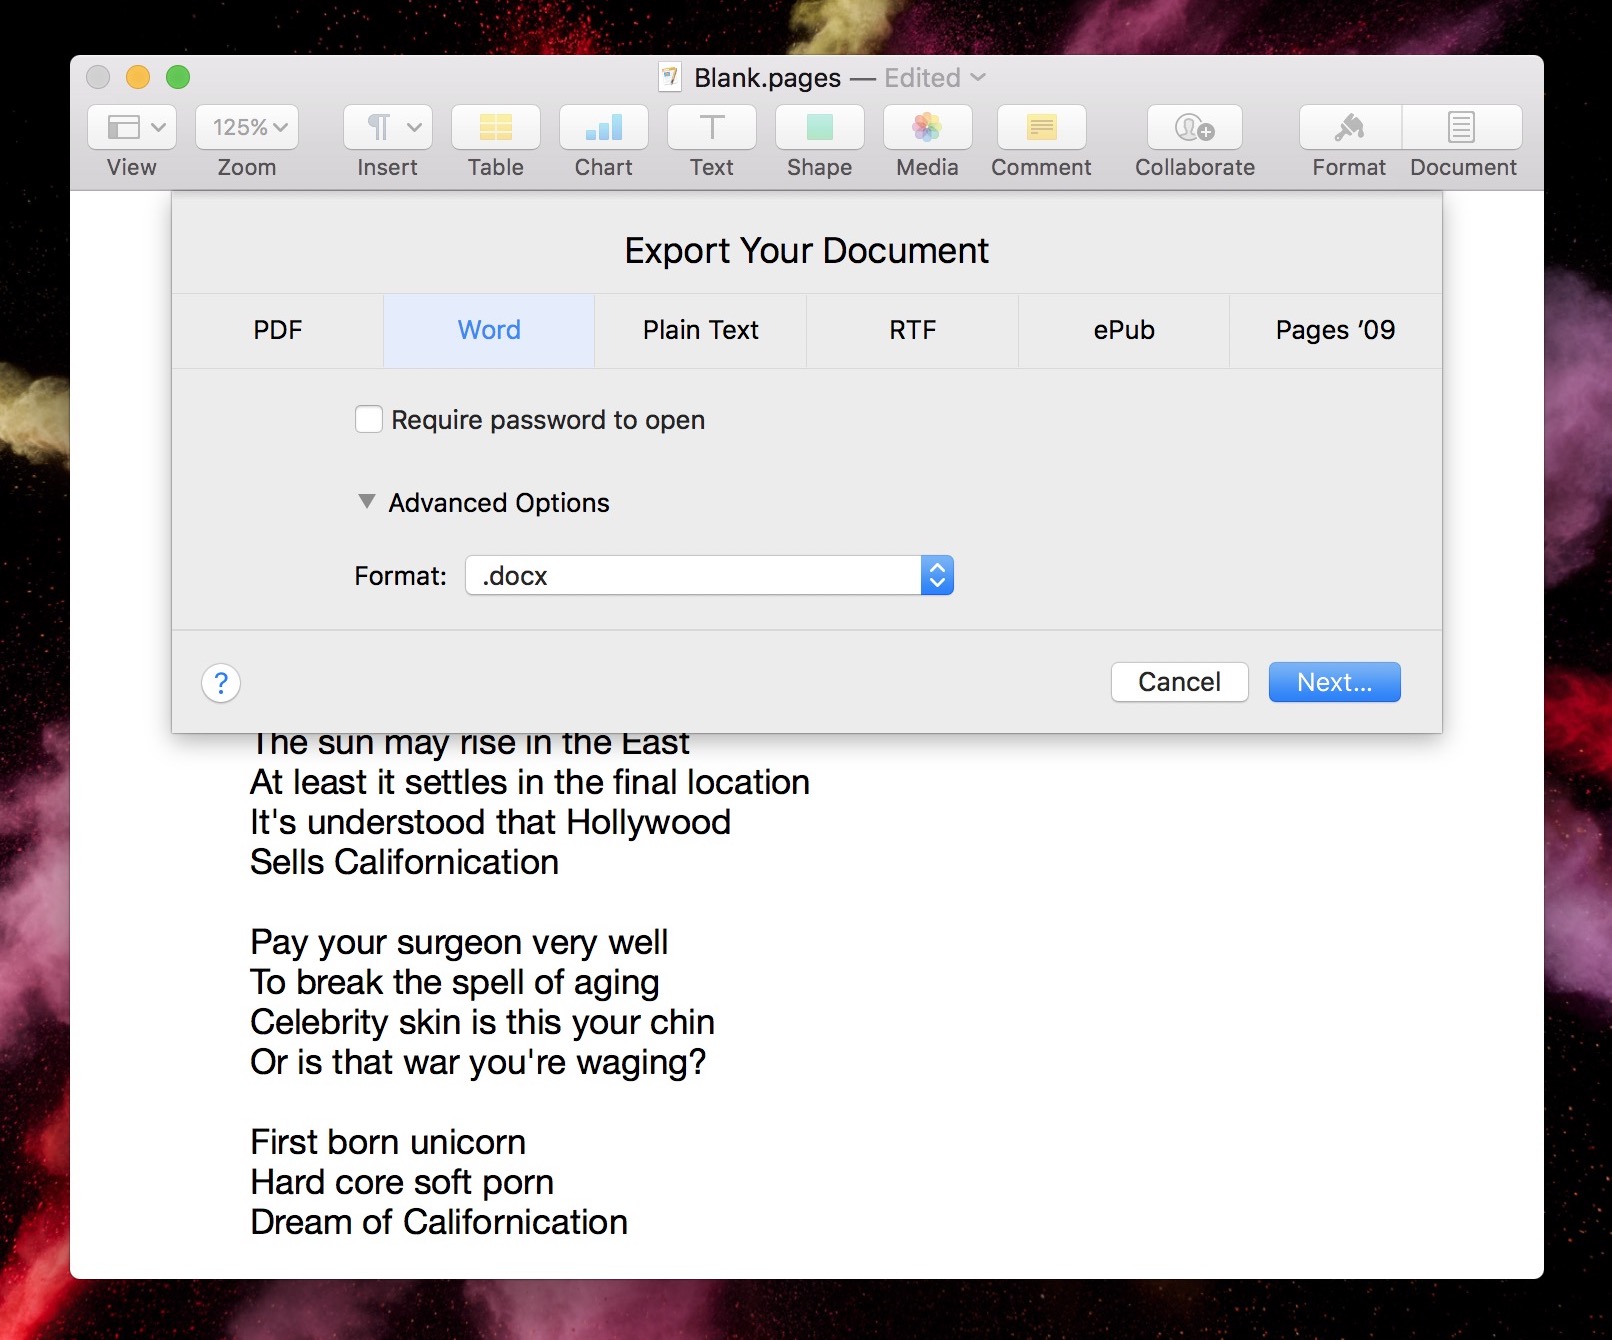Enable Require password to open
1612x1340 pixels.
(x=369, y=419)
